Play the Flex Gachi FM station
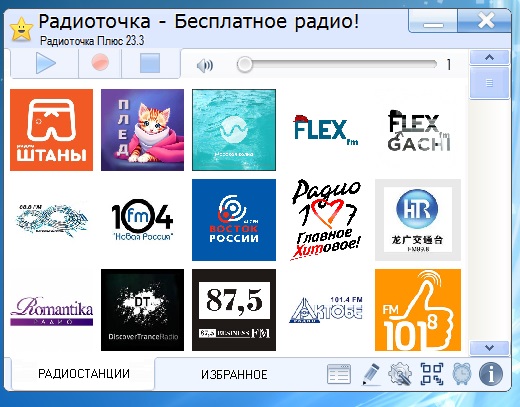The height and width of the screenshot is (407, 520). (x=418, y=130)
